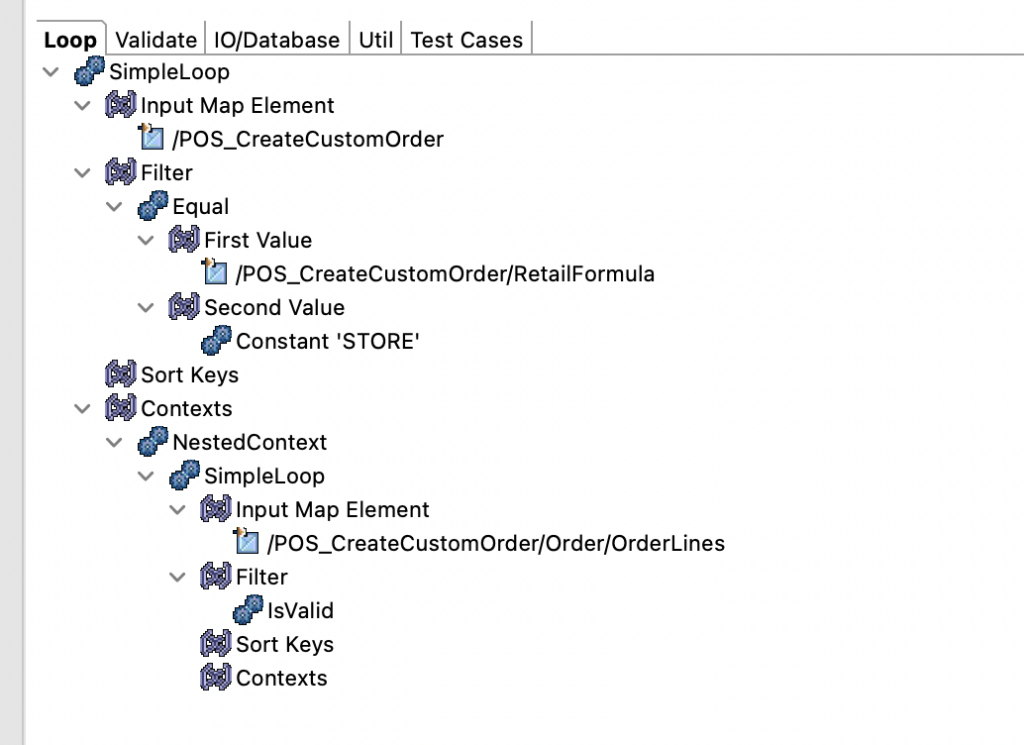Click the Equal function icon under Filter
The height and width of the screenshot is (745, 1024).
151,206
